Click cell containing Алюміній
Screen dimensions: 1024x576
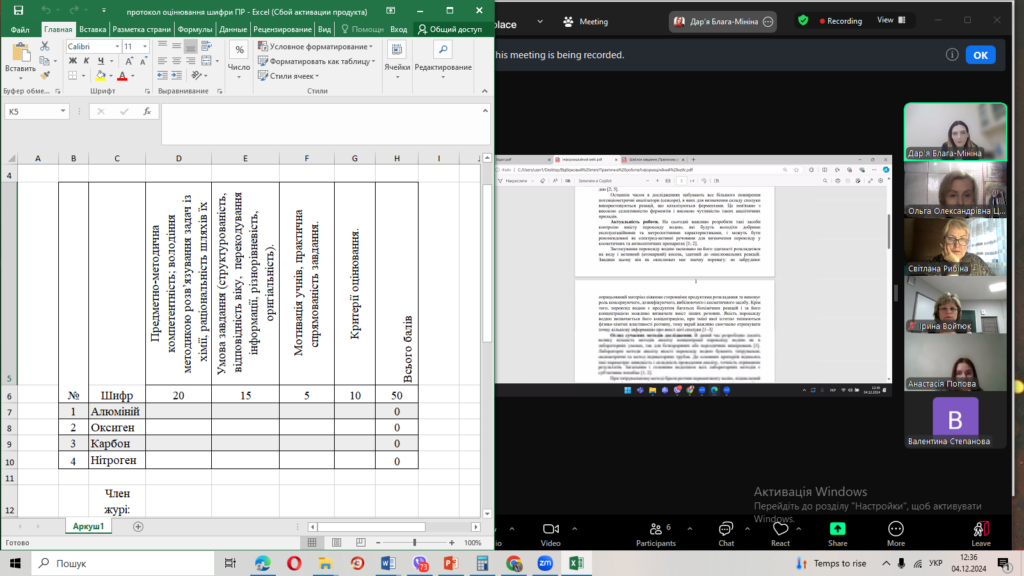[117, 410]
